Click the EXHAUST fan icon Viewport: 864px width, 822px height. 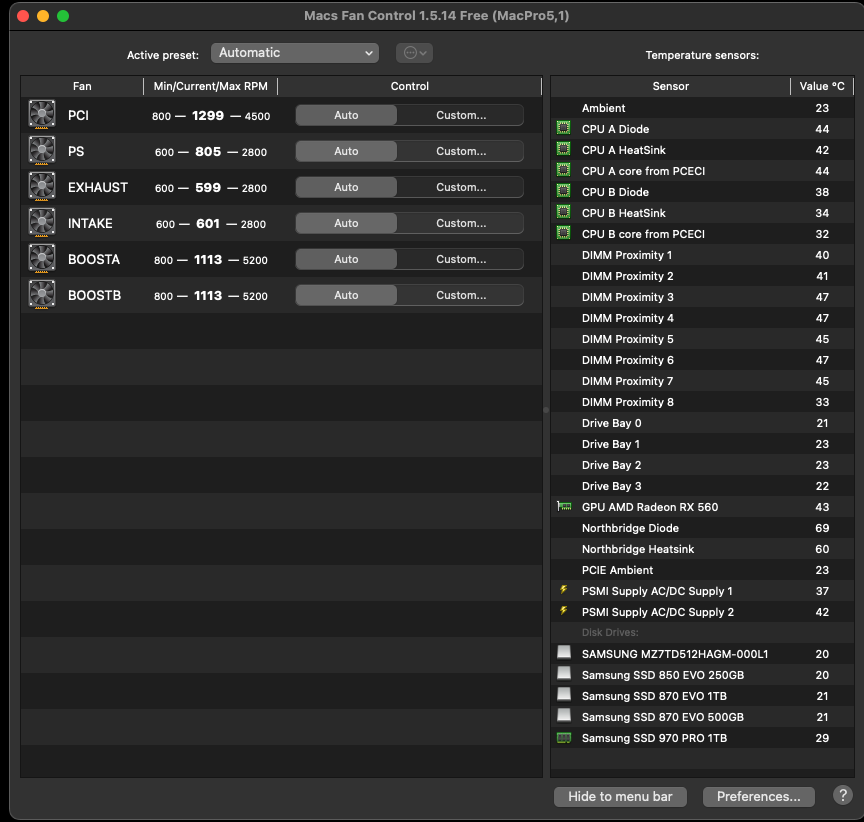pyautogui.click(x=42, y=186)
